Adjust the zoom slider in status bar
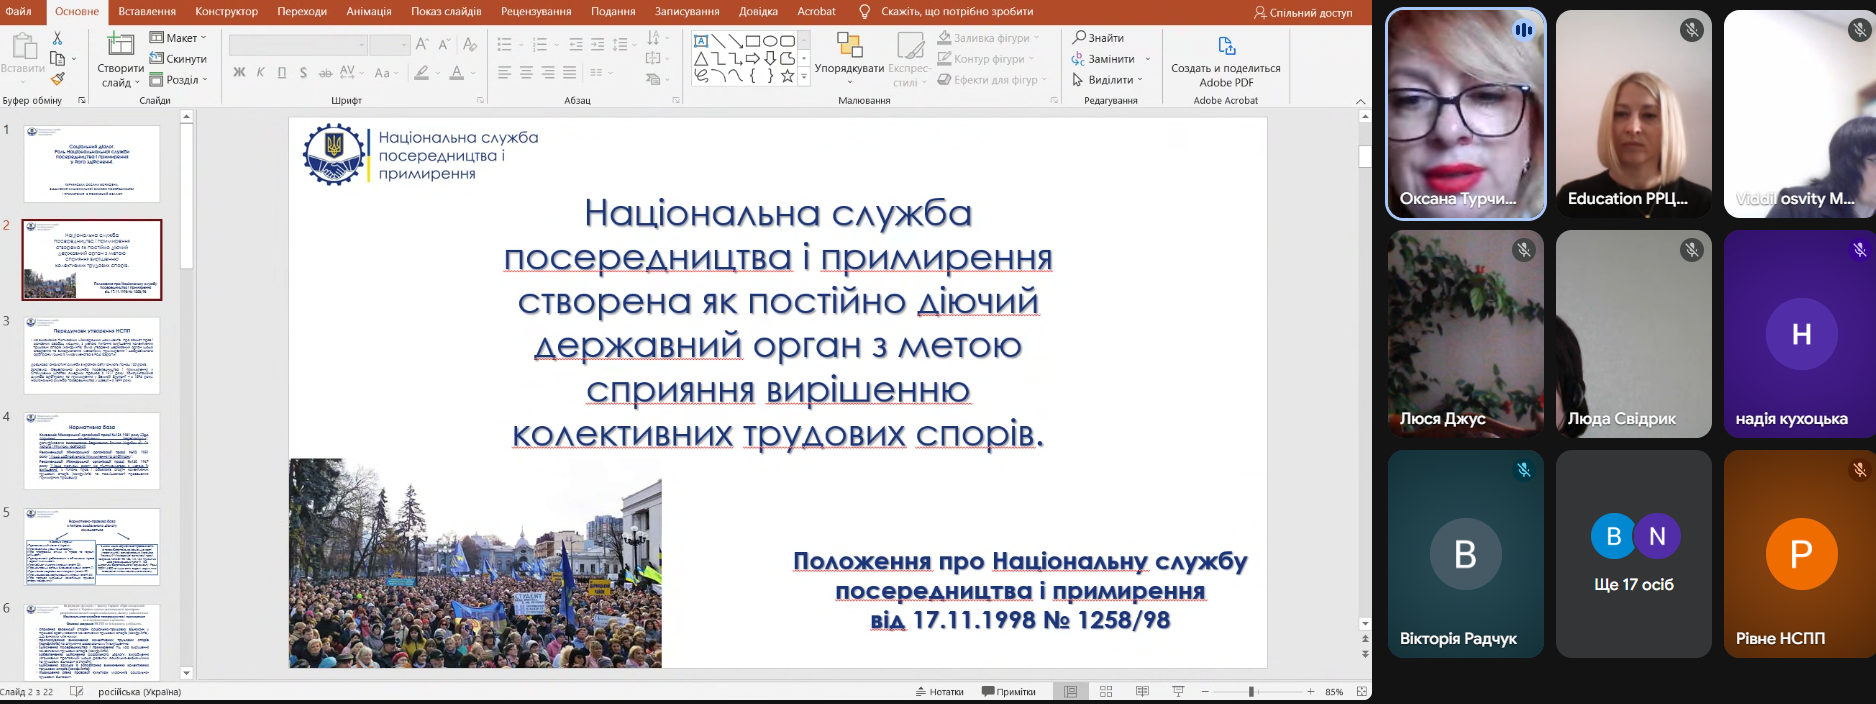 [1252, 692]
